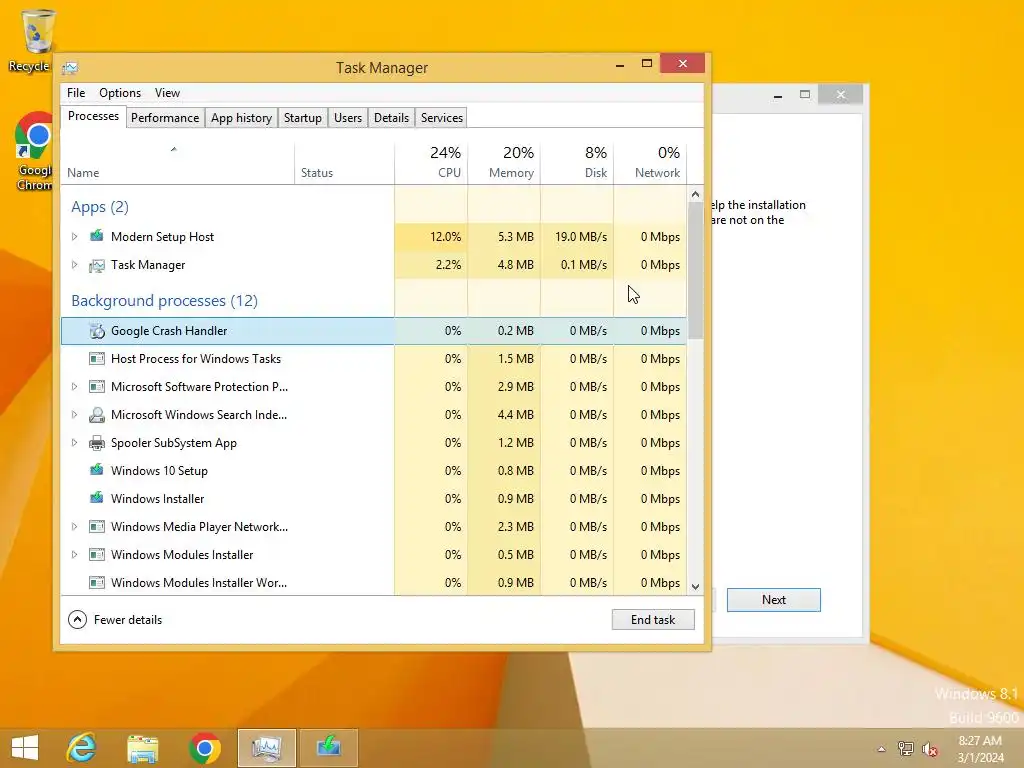The image size is (1024, 768).
Task: Click the Task Manager taskbar button
Action: pyautogui.click(x=266, y=748)
